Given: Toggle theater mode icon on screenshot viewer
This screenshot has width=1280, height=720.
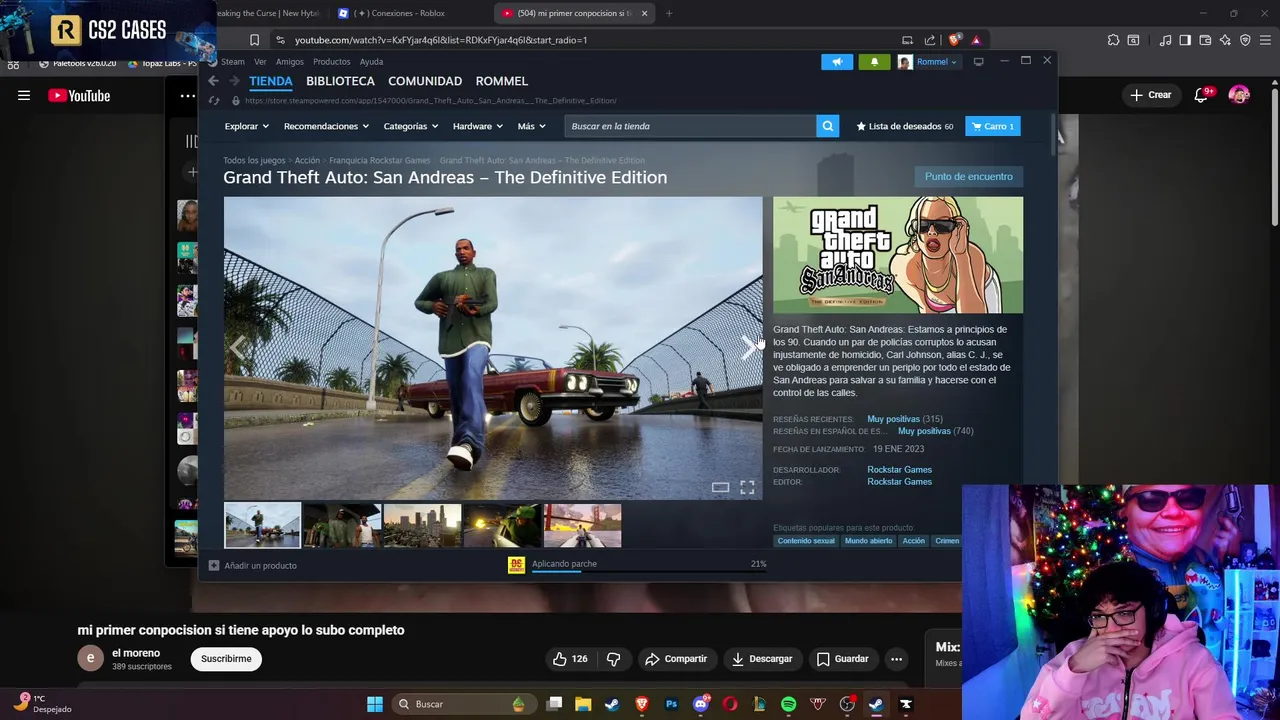Looking at the screenshot, I should point(720,487).
